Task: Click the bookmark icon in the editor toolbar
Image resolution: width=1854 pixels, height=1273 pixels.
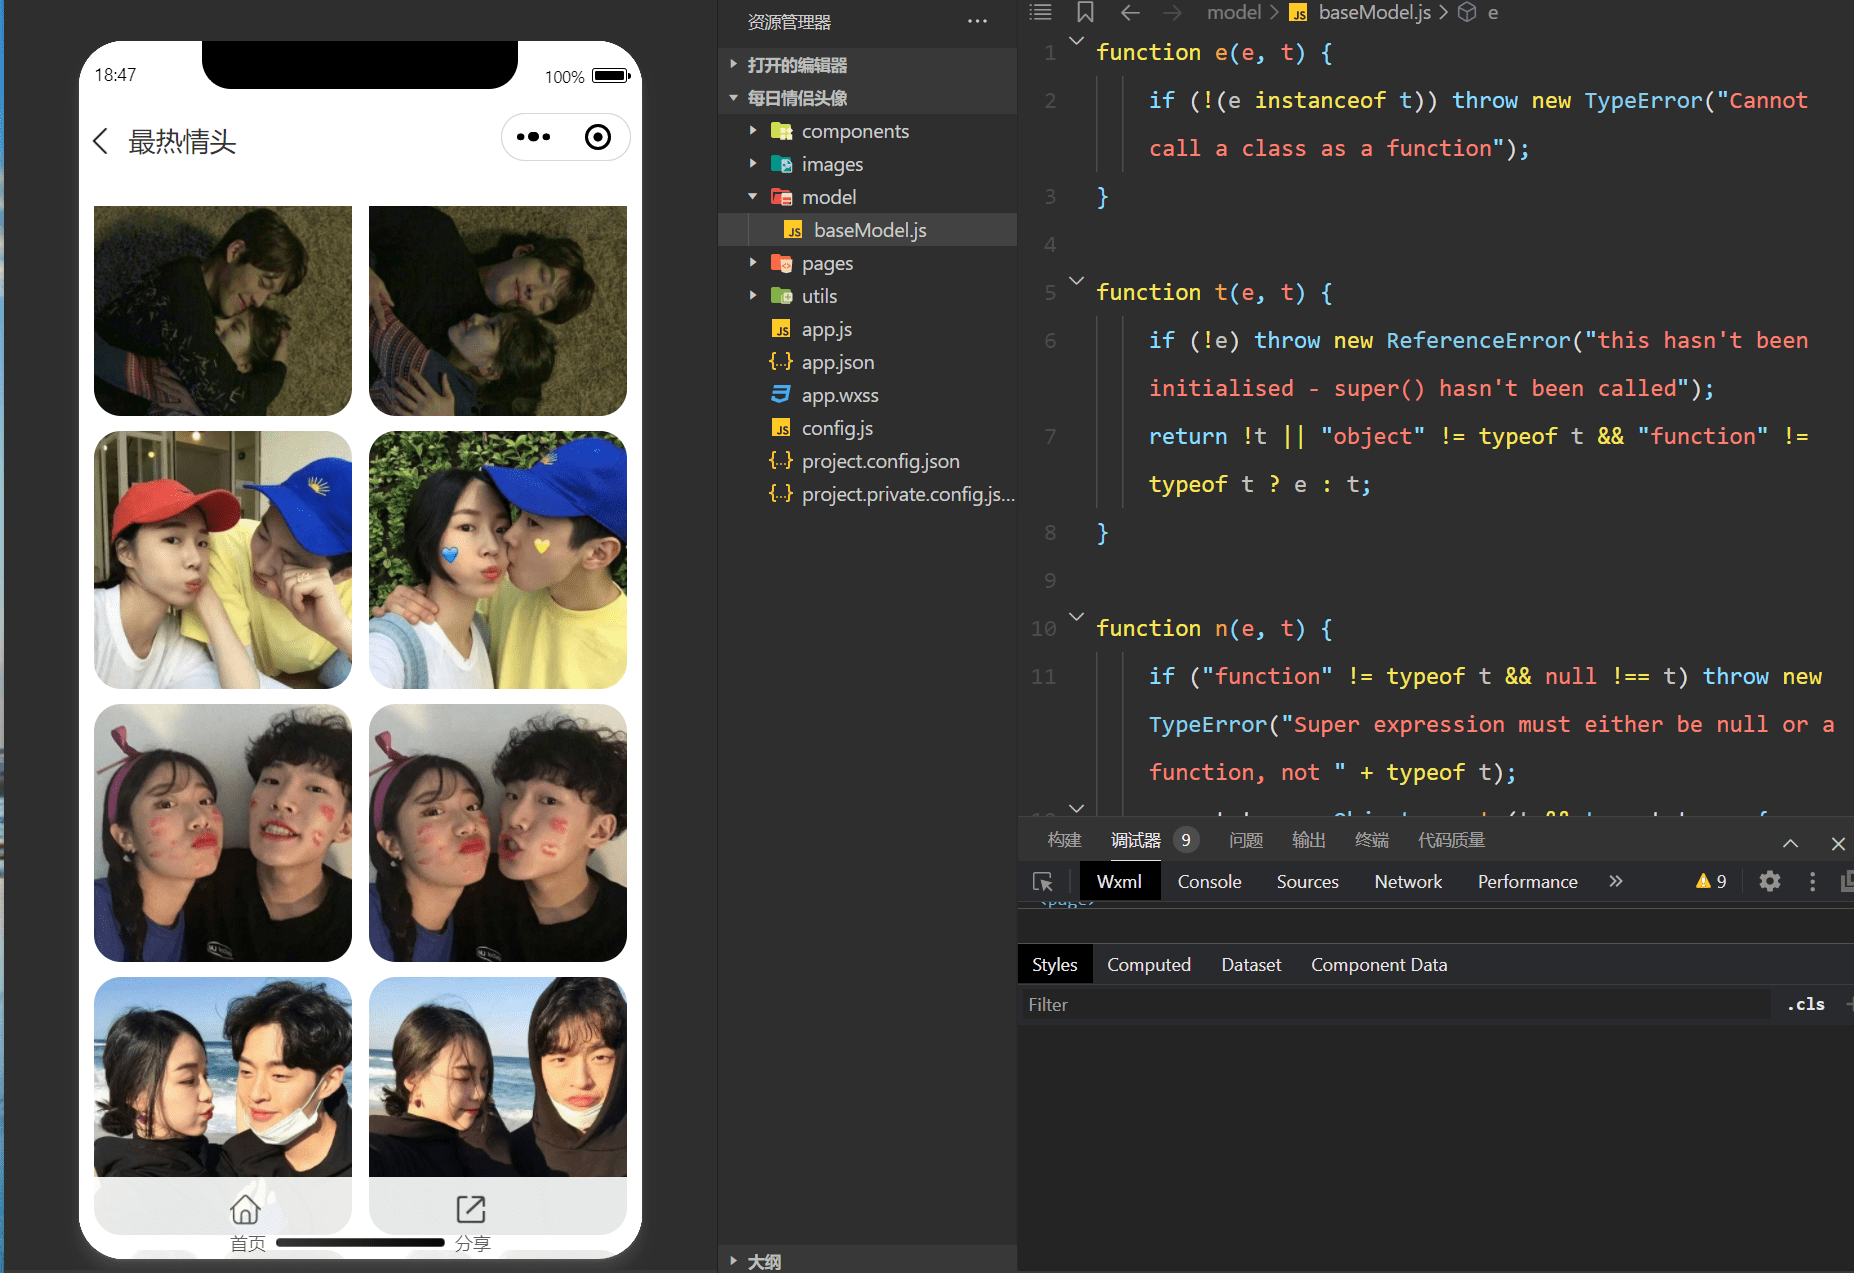Action: (1085, 12)
